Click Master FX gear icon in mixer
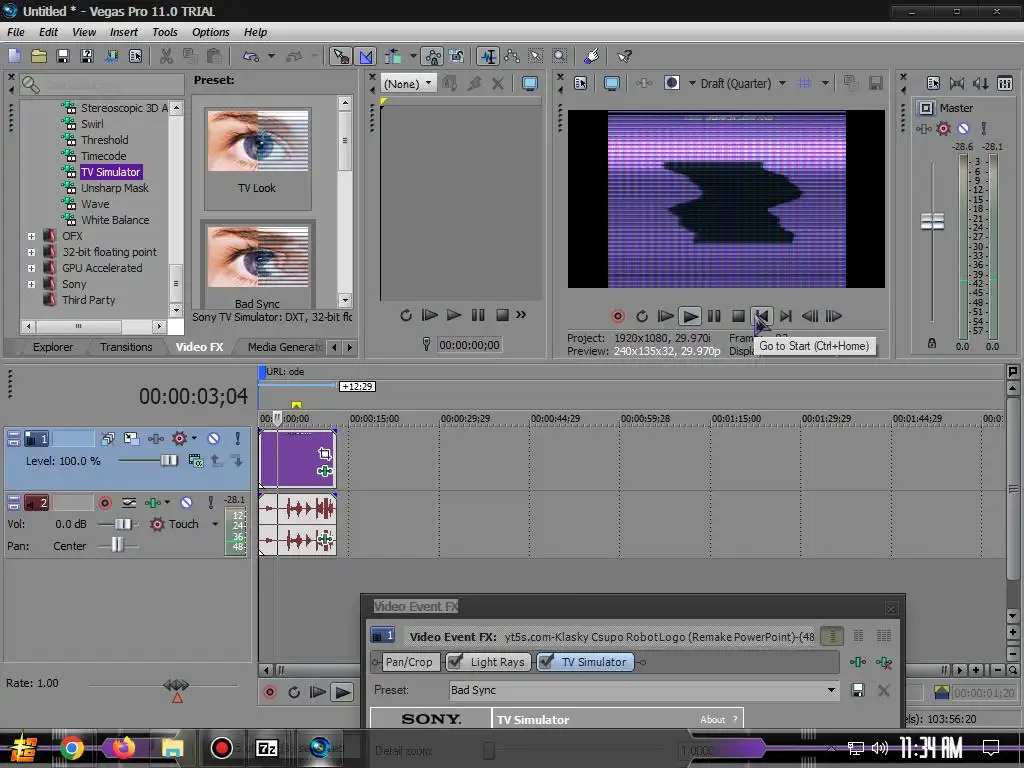This screenshot has width=1024, height=768. pyautogui.click(x=943, y=129)
